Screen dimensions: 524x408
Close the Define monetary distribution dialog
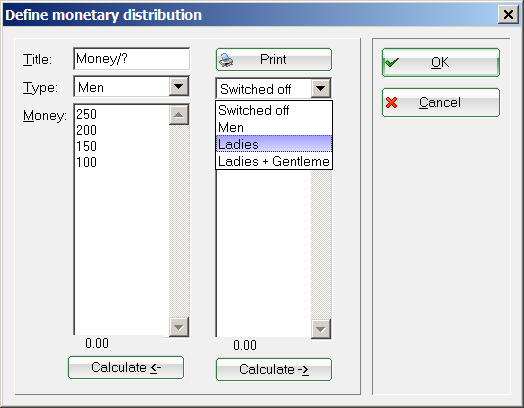[x=508, y=14]
